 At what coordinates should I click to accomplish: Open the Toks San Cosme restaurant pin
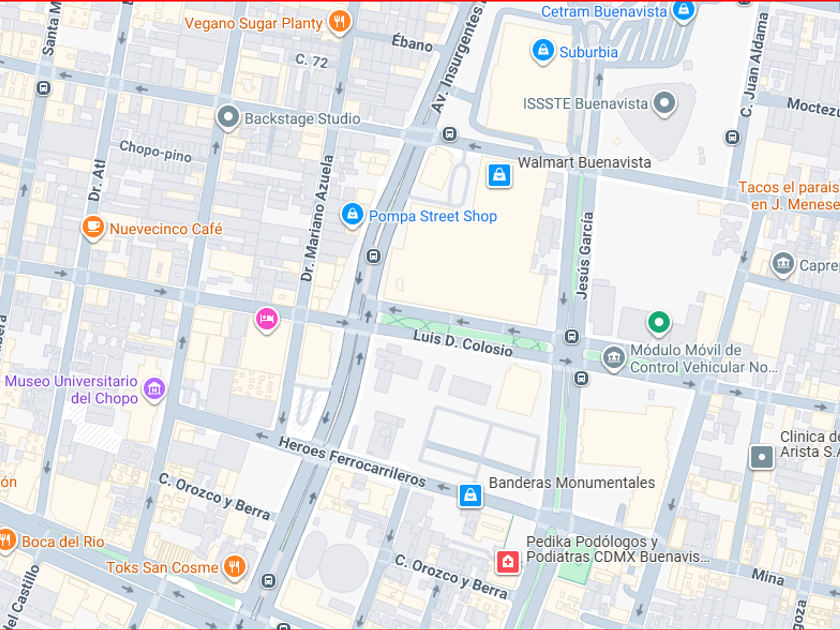(x=234, y=566)
